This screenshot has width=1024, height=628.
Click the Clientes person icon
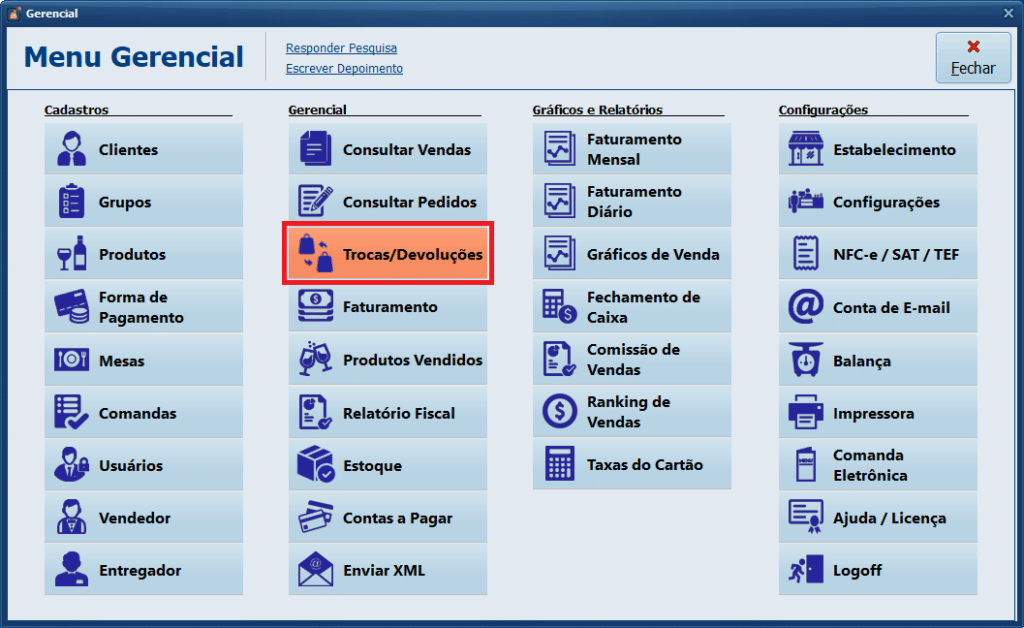72,150
